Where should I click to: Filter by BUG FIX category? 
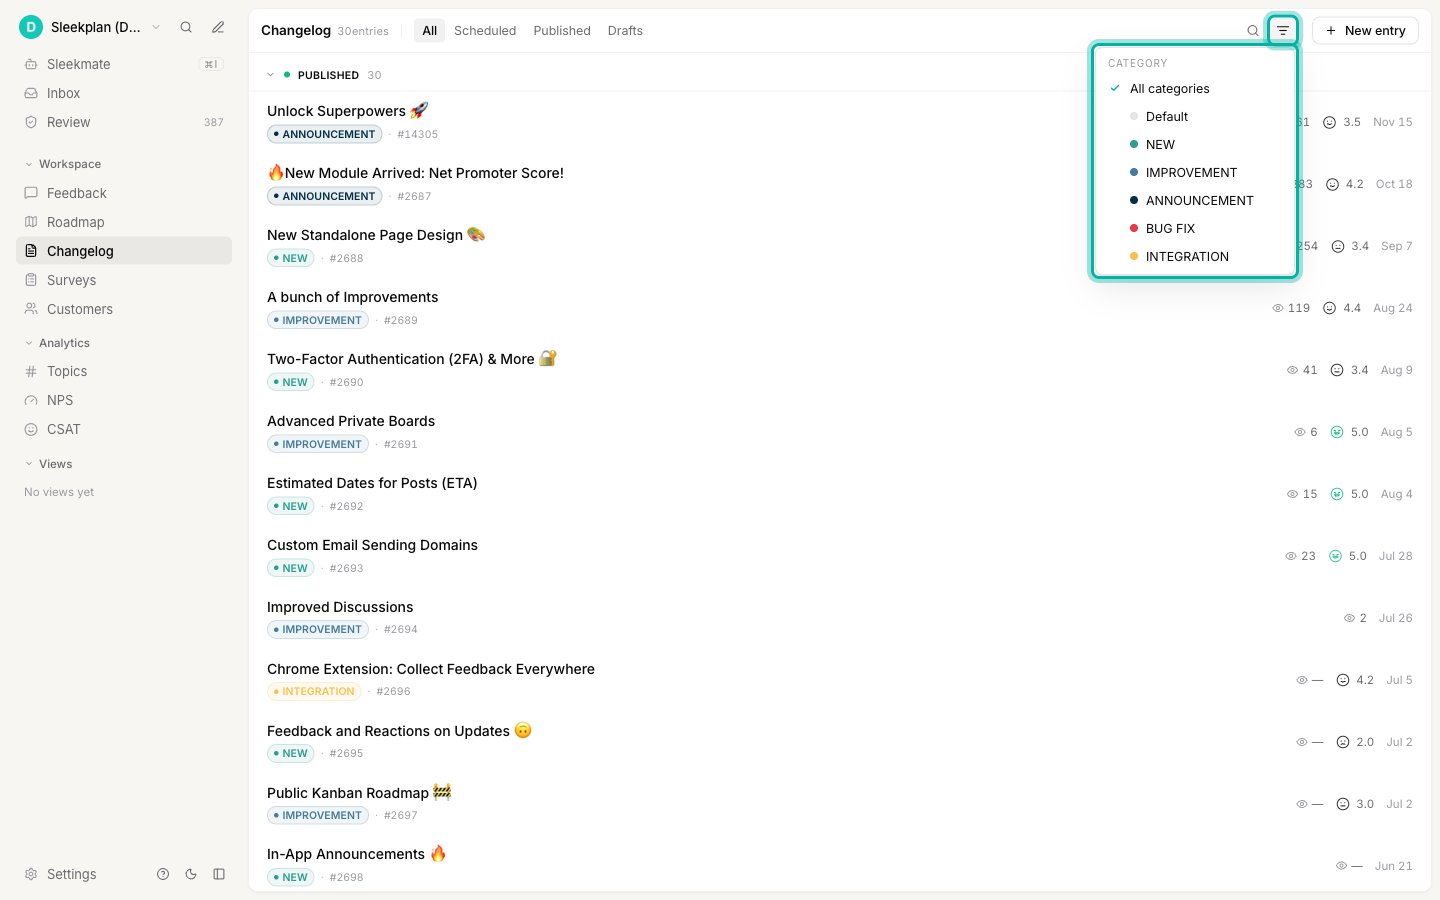tap(1195, 229)
